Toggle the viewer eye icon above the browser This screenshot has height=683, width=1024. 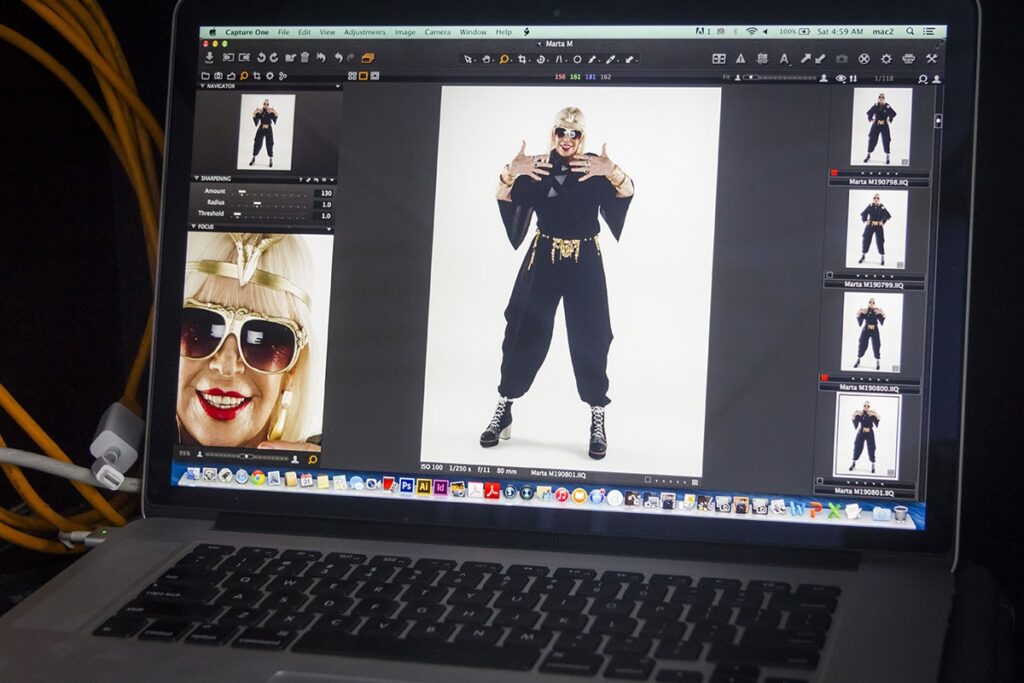pyautogui.click(x=840, y=78)
